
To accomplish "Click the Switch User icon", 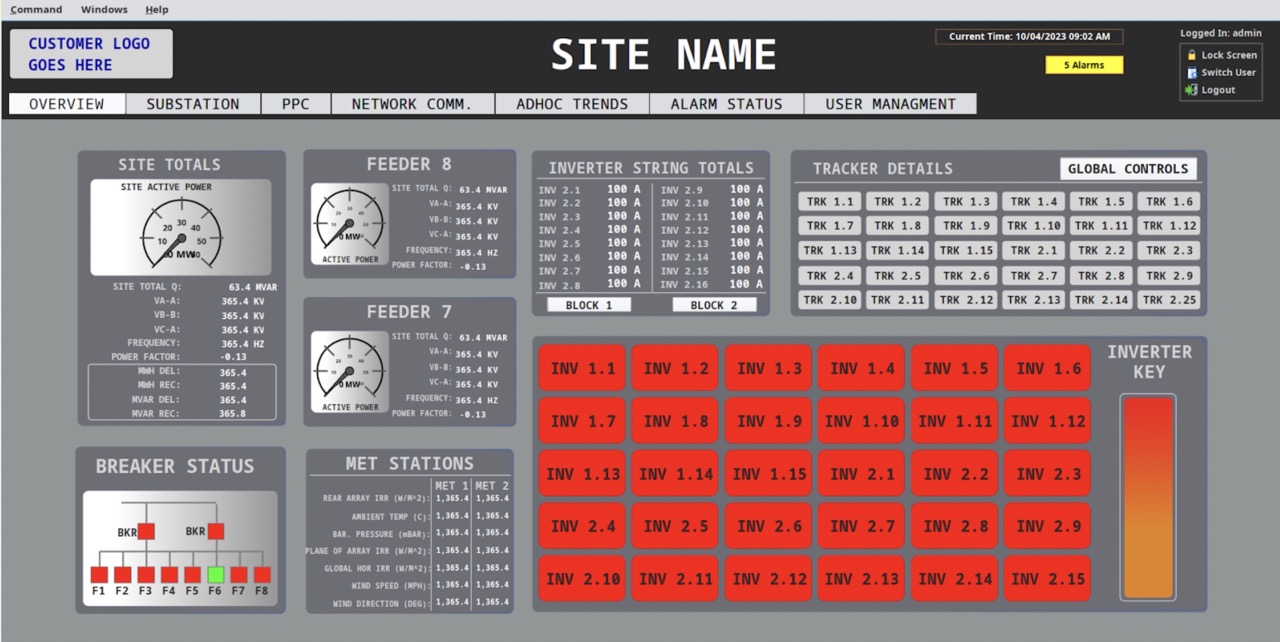I will pyautogui.click(x=1191, y=73).
